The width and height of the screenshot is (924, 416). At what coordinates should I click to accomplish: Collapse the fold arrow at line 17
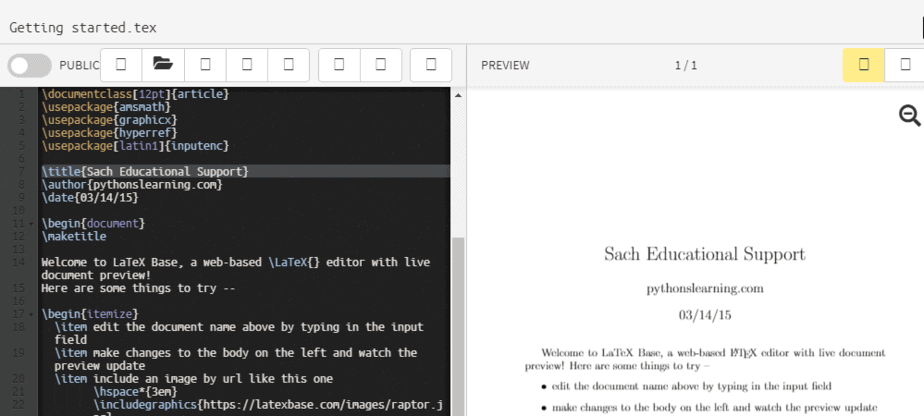coord(31,314)
